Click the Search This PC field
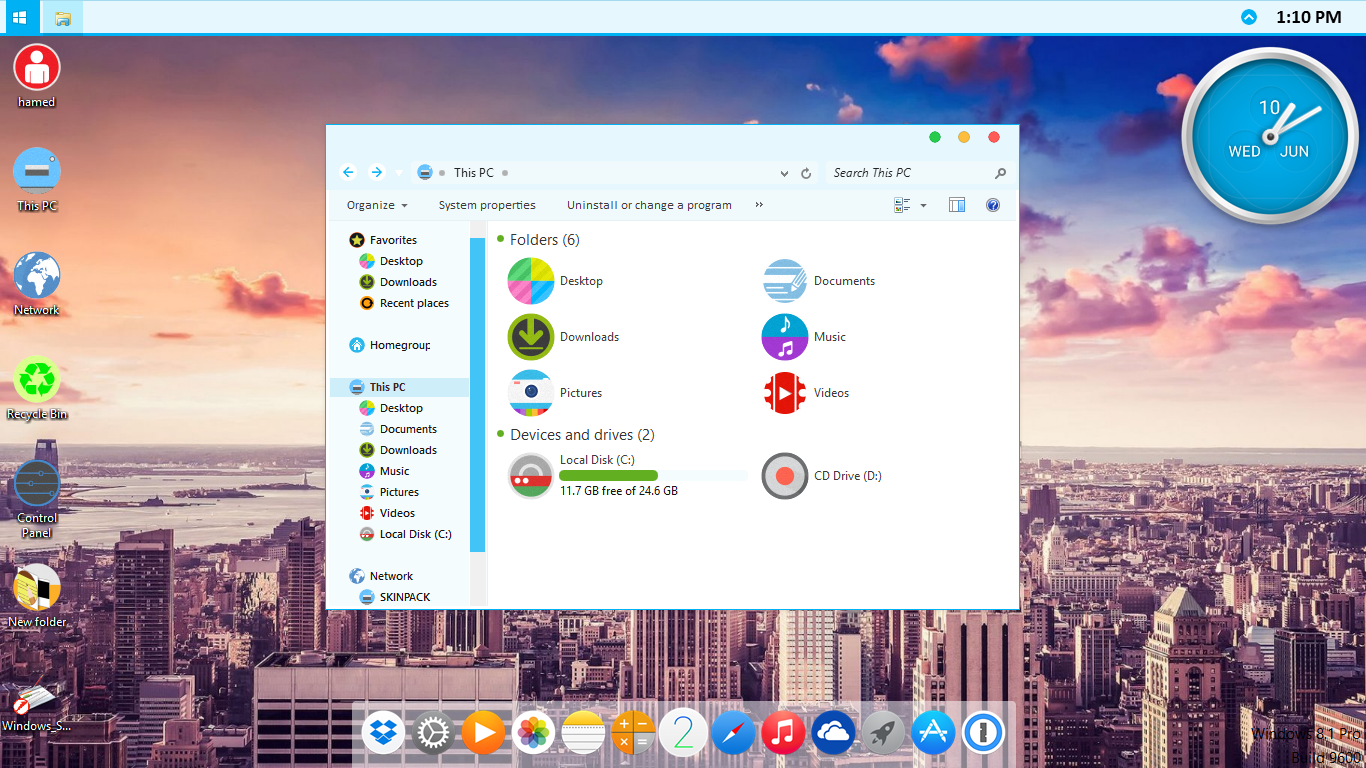 pos(908,173)
